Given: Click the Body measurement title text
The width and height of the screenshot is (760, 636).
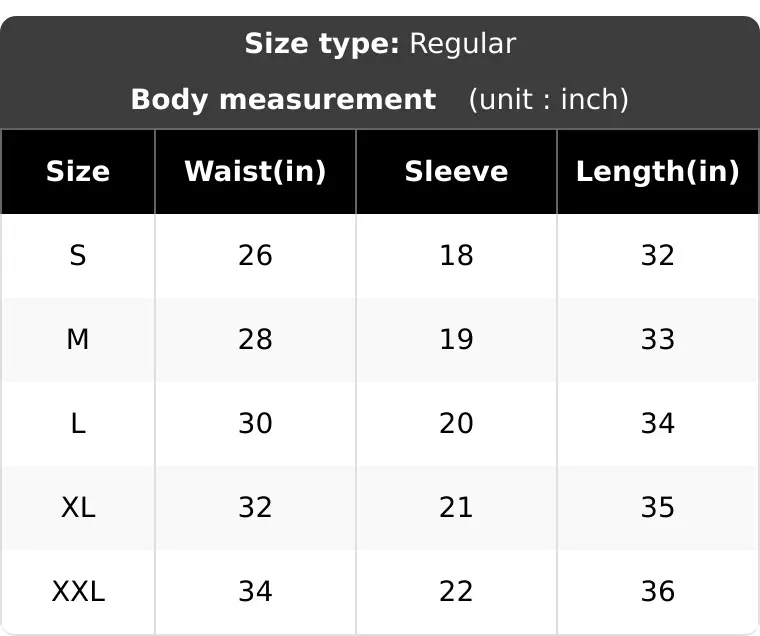Looking at the screenshot, I should [284, 99].
